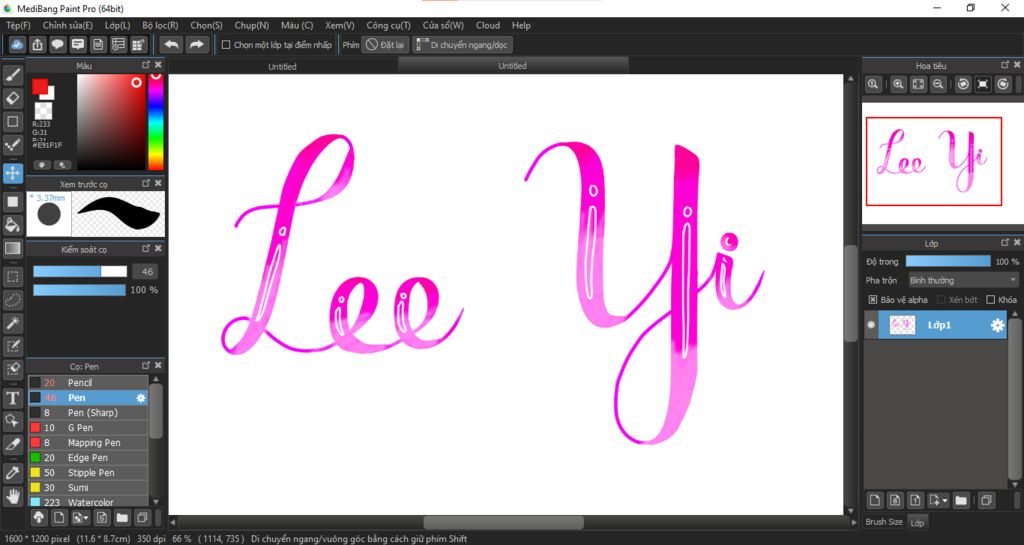Click the red foreground color swatch
The width and height of the screenshot is (1024, 545).
tap(40, 86)
